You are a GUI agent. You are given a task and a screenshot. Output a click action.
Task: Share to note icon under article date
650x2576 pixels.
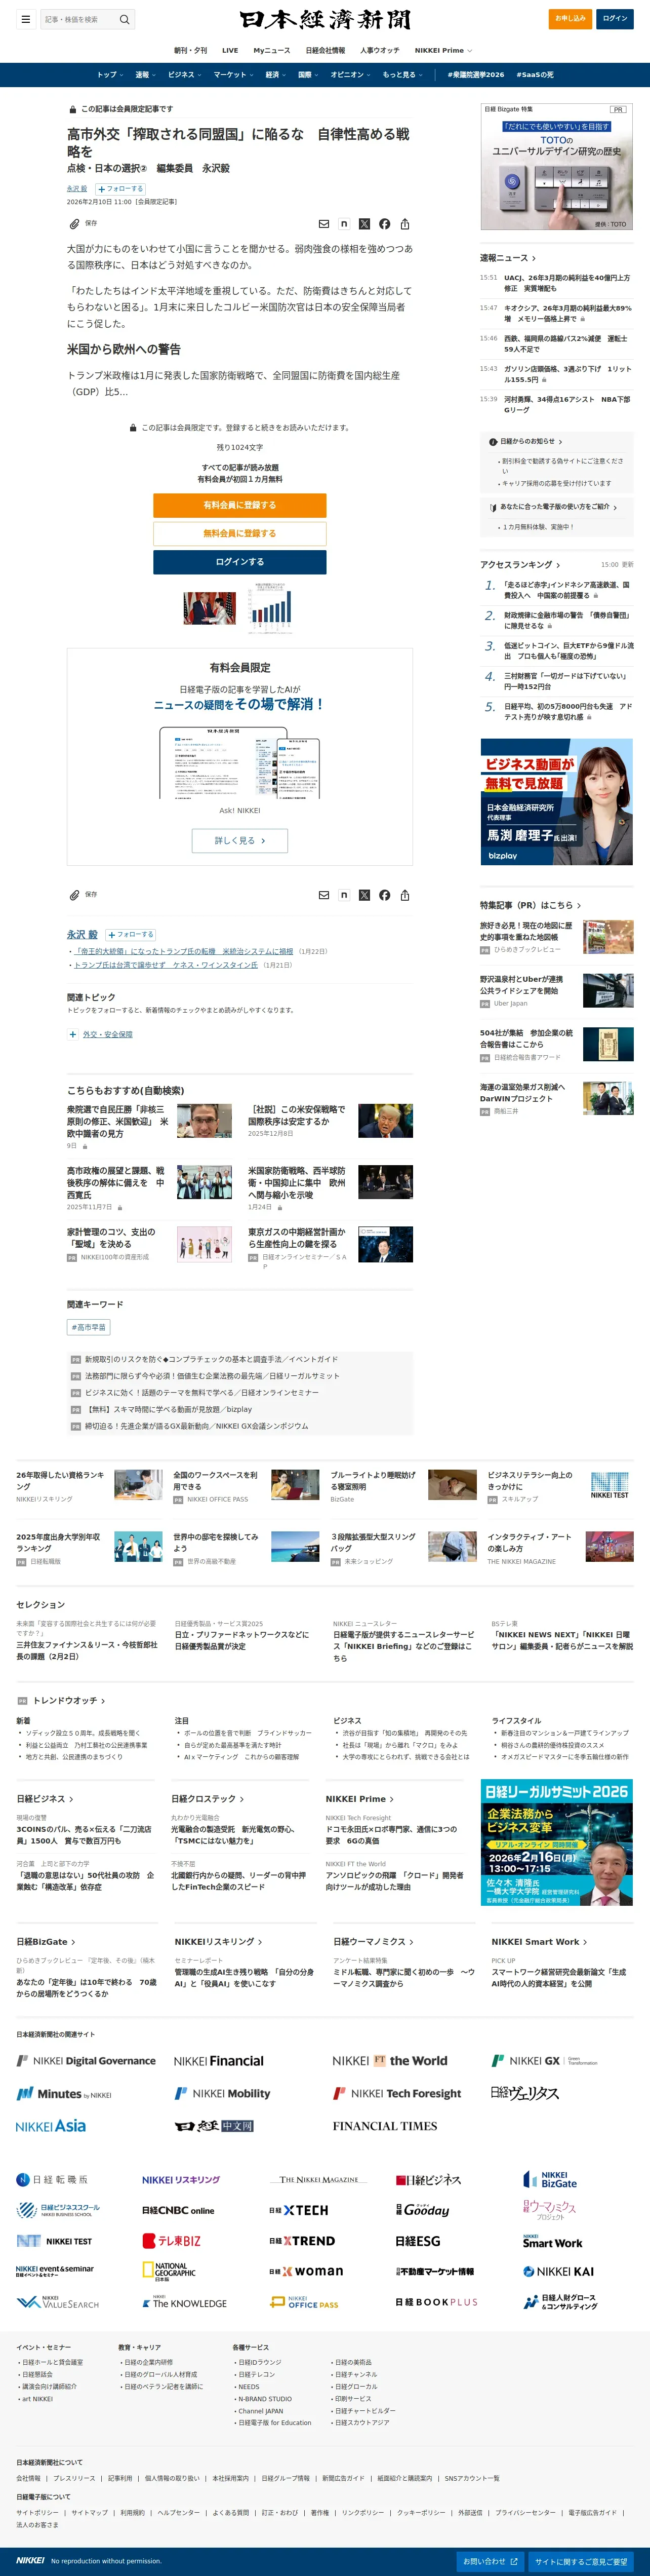click(x=344, y=224)
